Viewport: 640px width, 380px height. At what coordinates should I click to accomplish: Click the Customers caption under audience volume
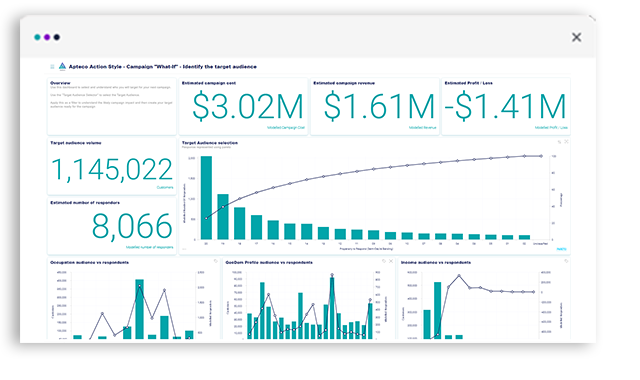165,187
